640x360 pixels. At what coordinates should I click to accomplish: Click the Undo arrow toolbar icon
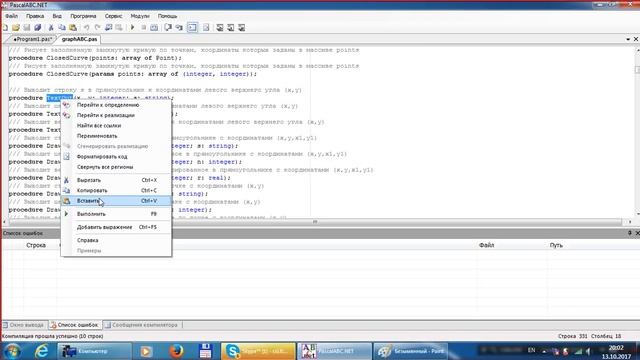(87, 28)
